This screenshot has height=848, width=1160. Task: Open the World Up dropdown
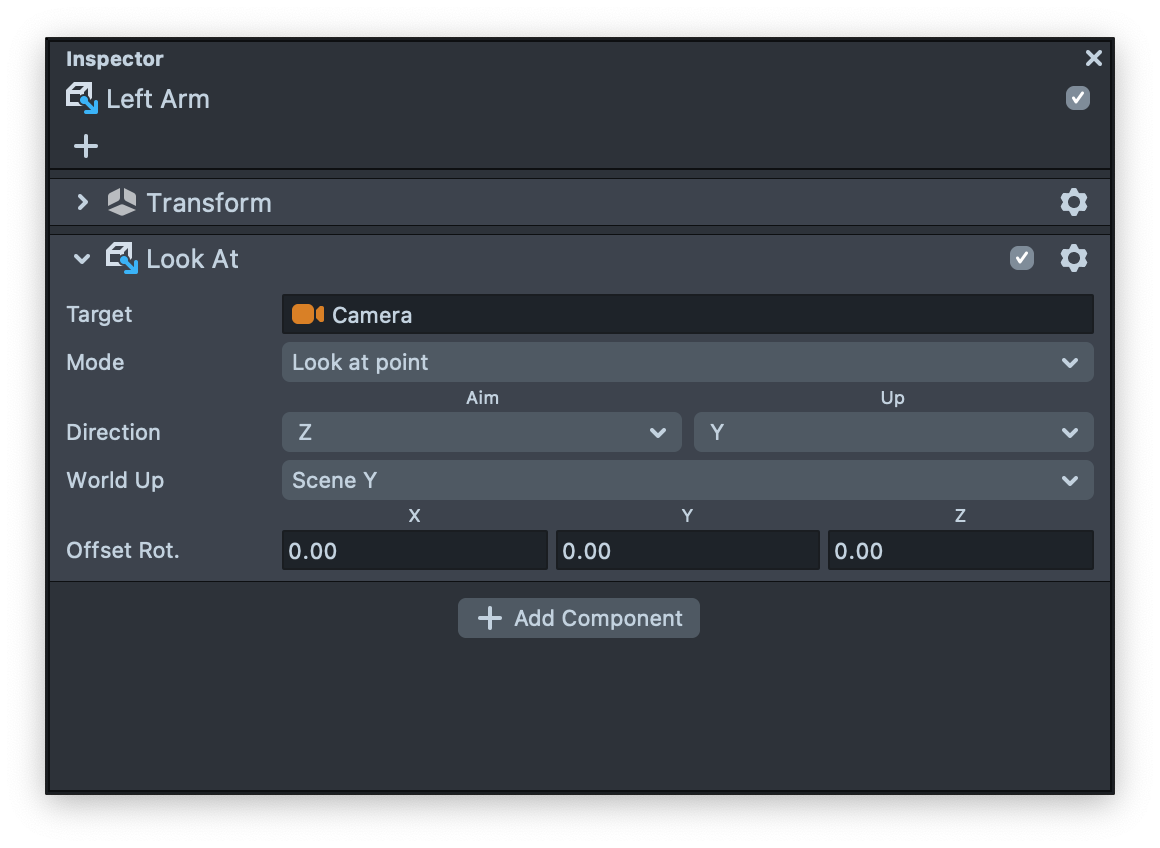(687, 480)
